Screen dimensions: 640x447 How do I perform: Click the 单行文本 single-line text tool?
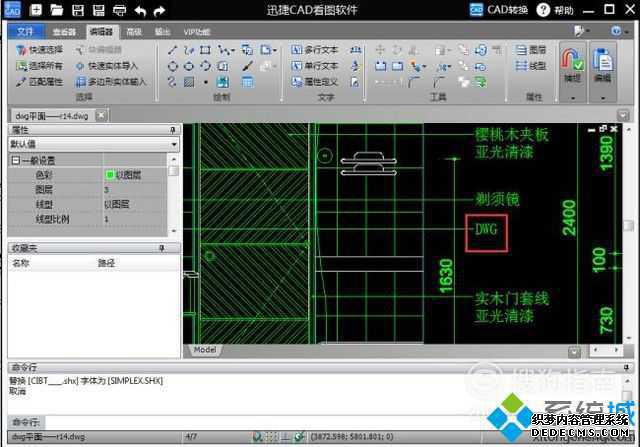[315, 66]
